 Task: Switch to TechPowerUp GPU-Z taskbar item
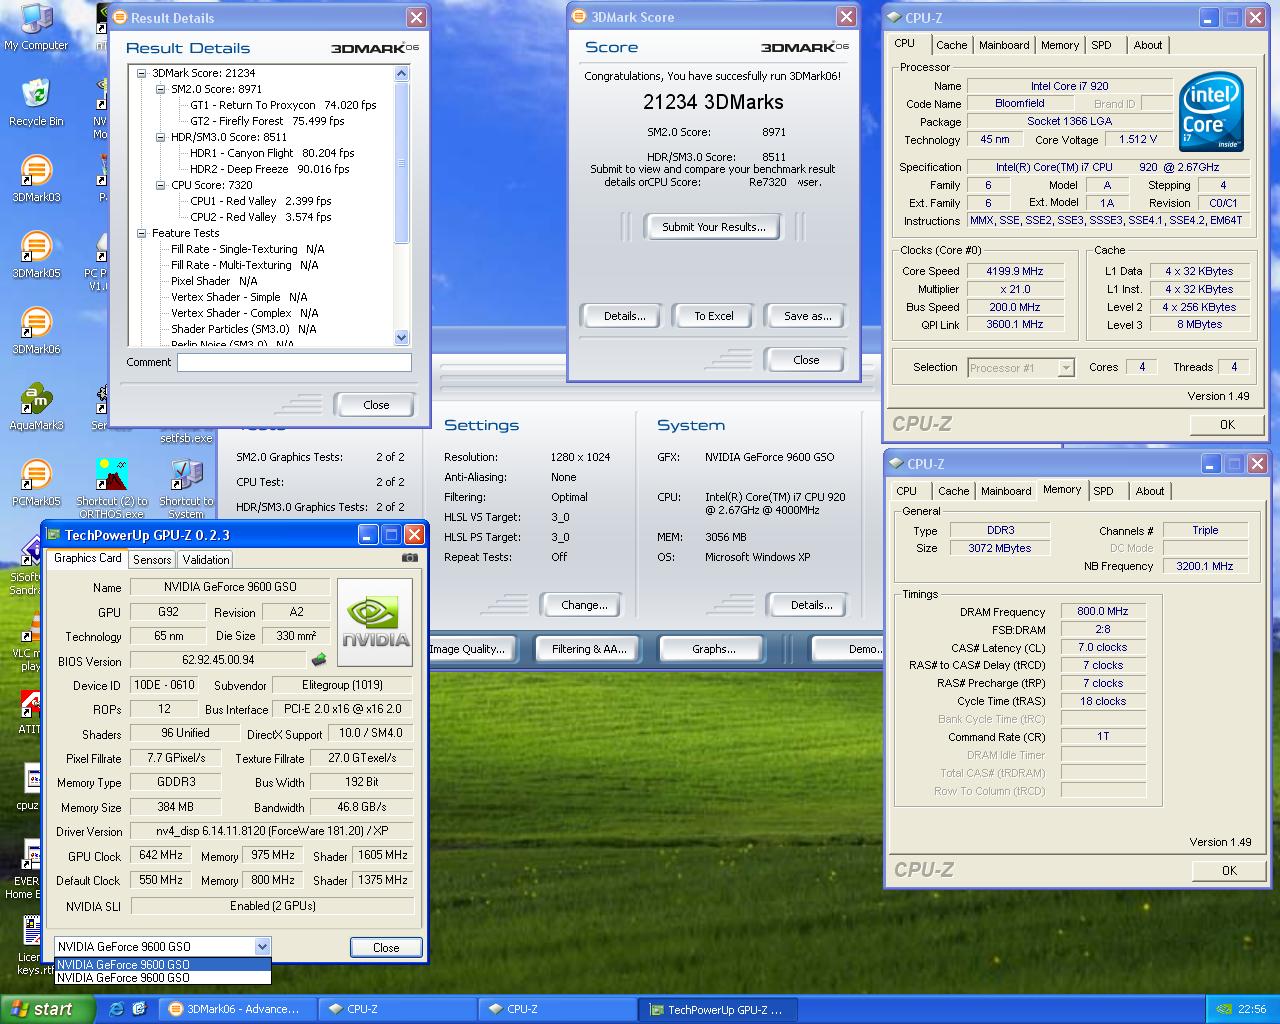(717, 1009)
